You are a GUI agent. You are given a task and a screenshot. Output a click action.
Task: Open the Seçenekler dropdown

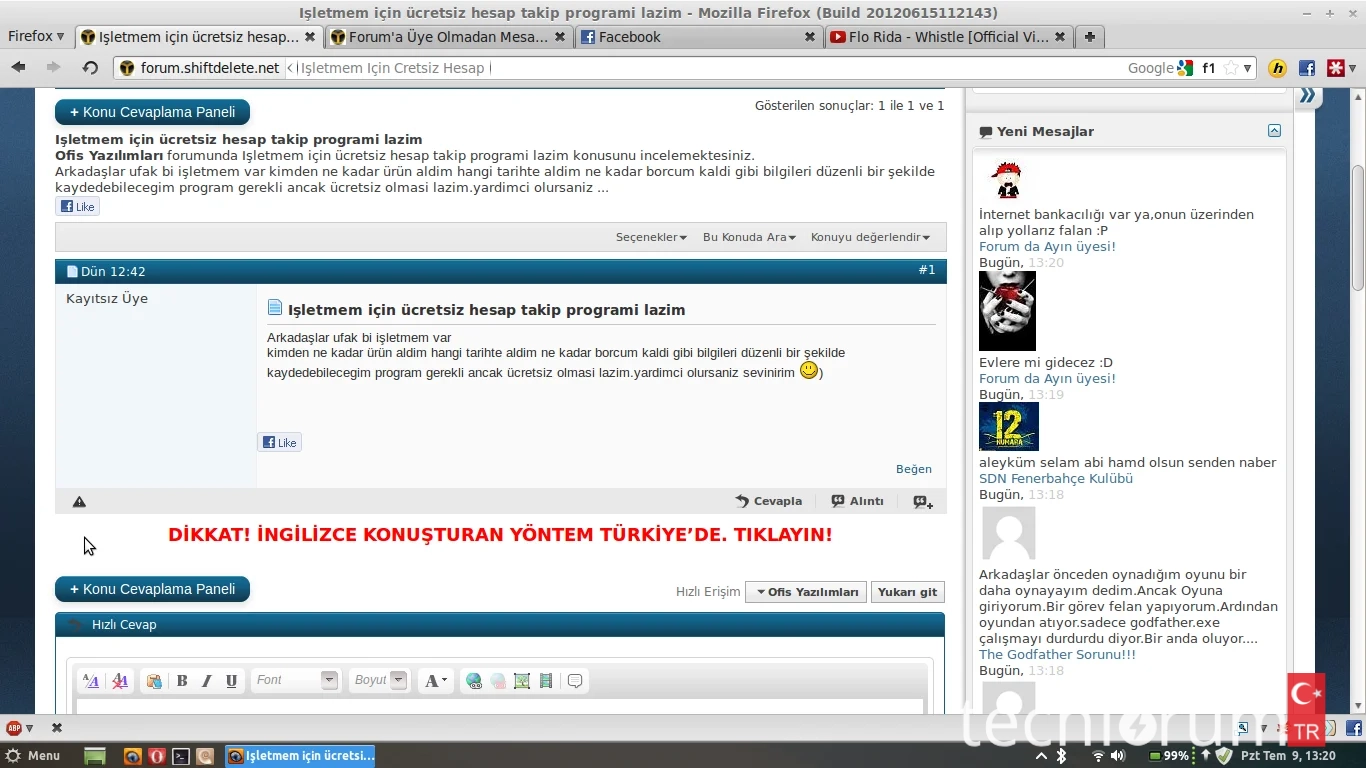point(650,237)
